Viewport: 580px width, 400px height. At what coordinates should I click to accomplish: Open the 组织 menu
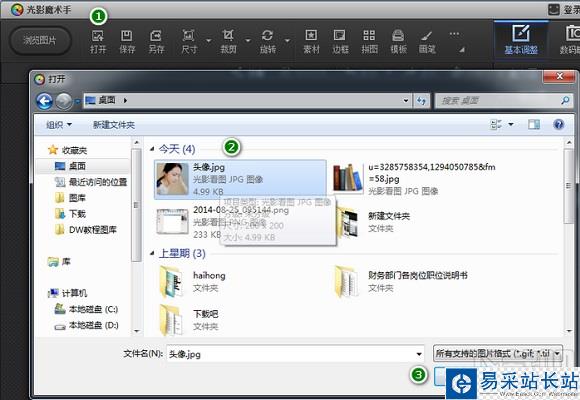(58, 125)
